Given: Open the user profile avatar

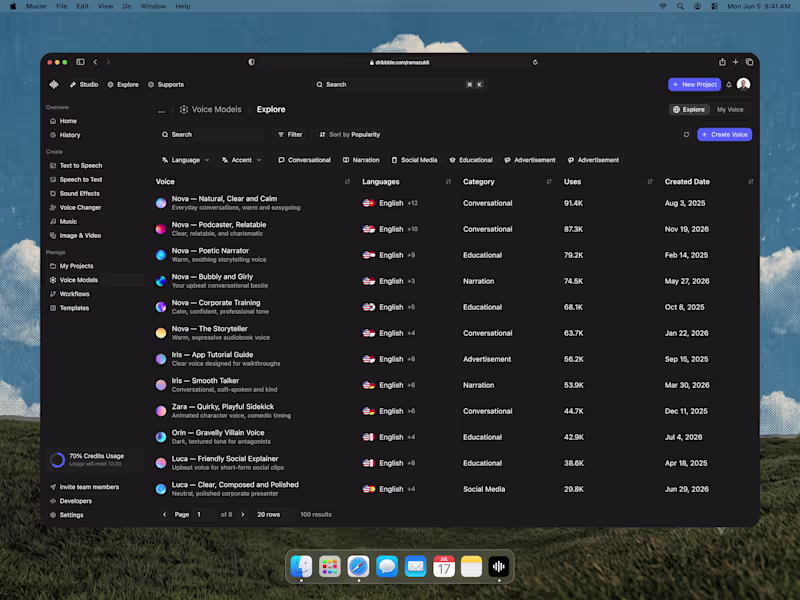Looking at the screenshot, I should coord(743,84).
